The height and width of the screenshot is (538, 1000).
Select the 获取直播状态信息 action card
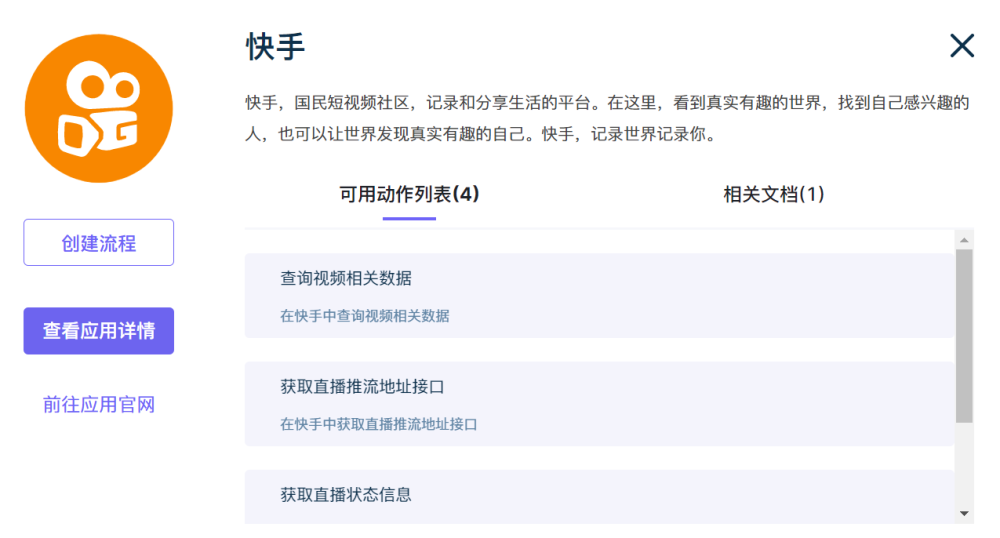point(599,497)
